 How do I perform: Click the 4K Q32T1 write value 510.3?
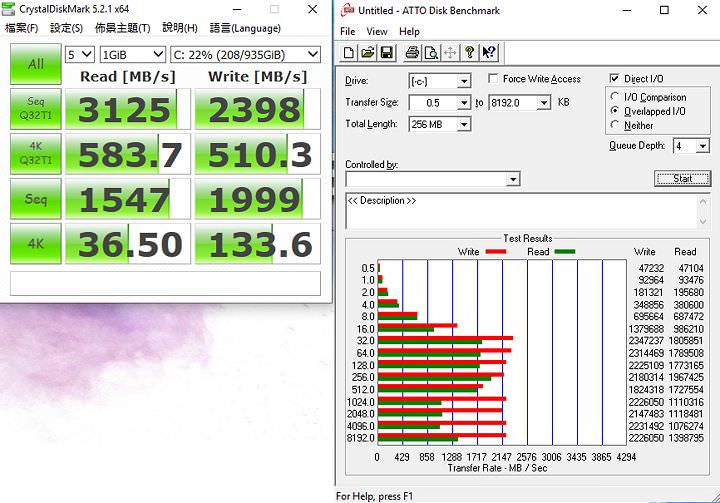pyautogui.click(x=258, y=154)
